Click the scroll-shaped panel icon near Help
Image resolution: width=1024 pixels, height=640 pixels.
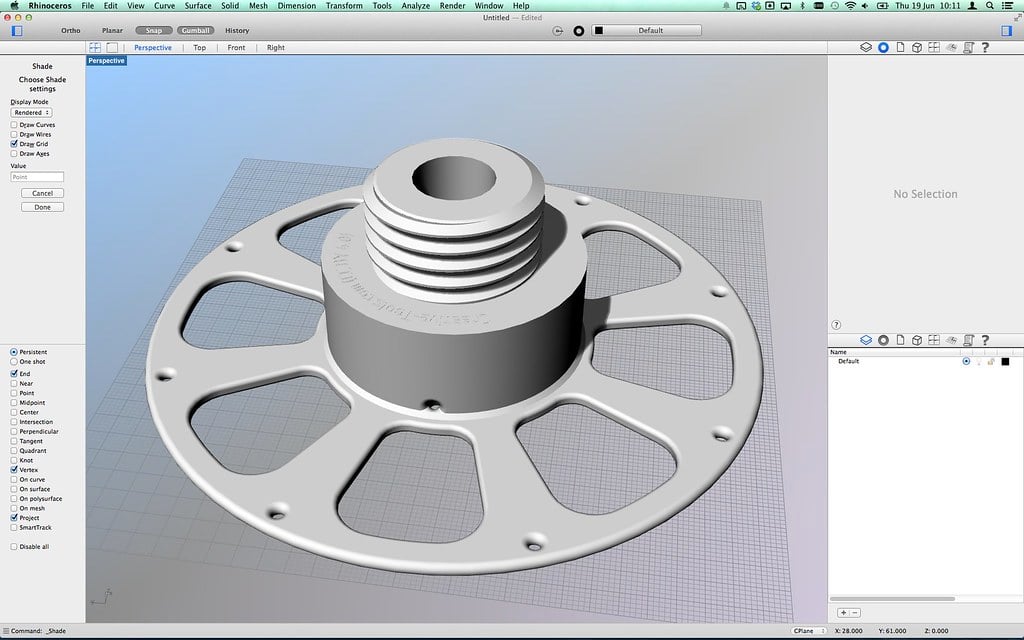click(968, 47)
